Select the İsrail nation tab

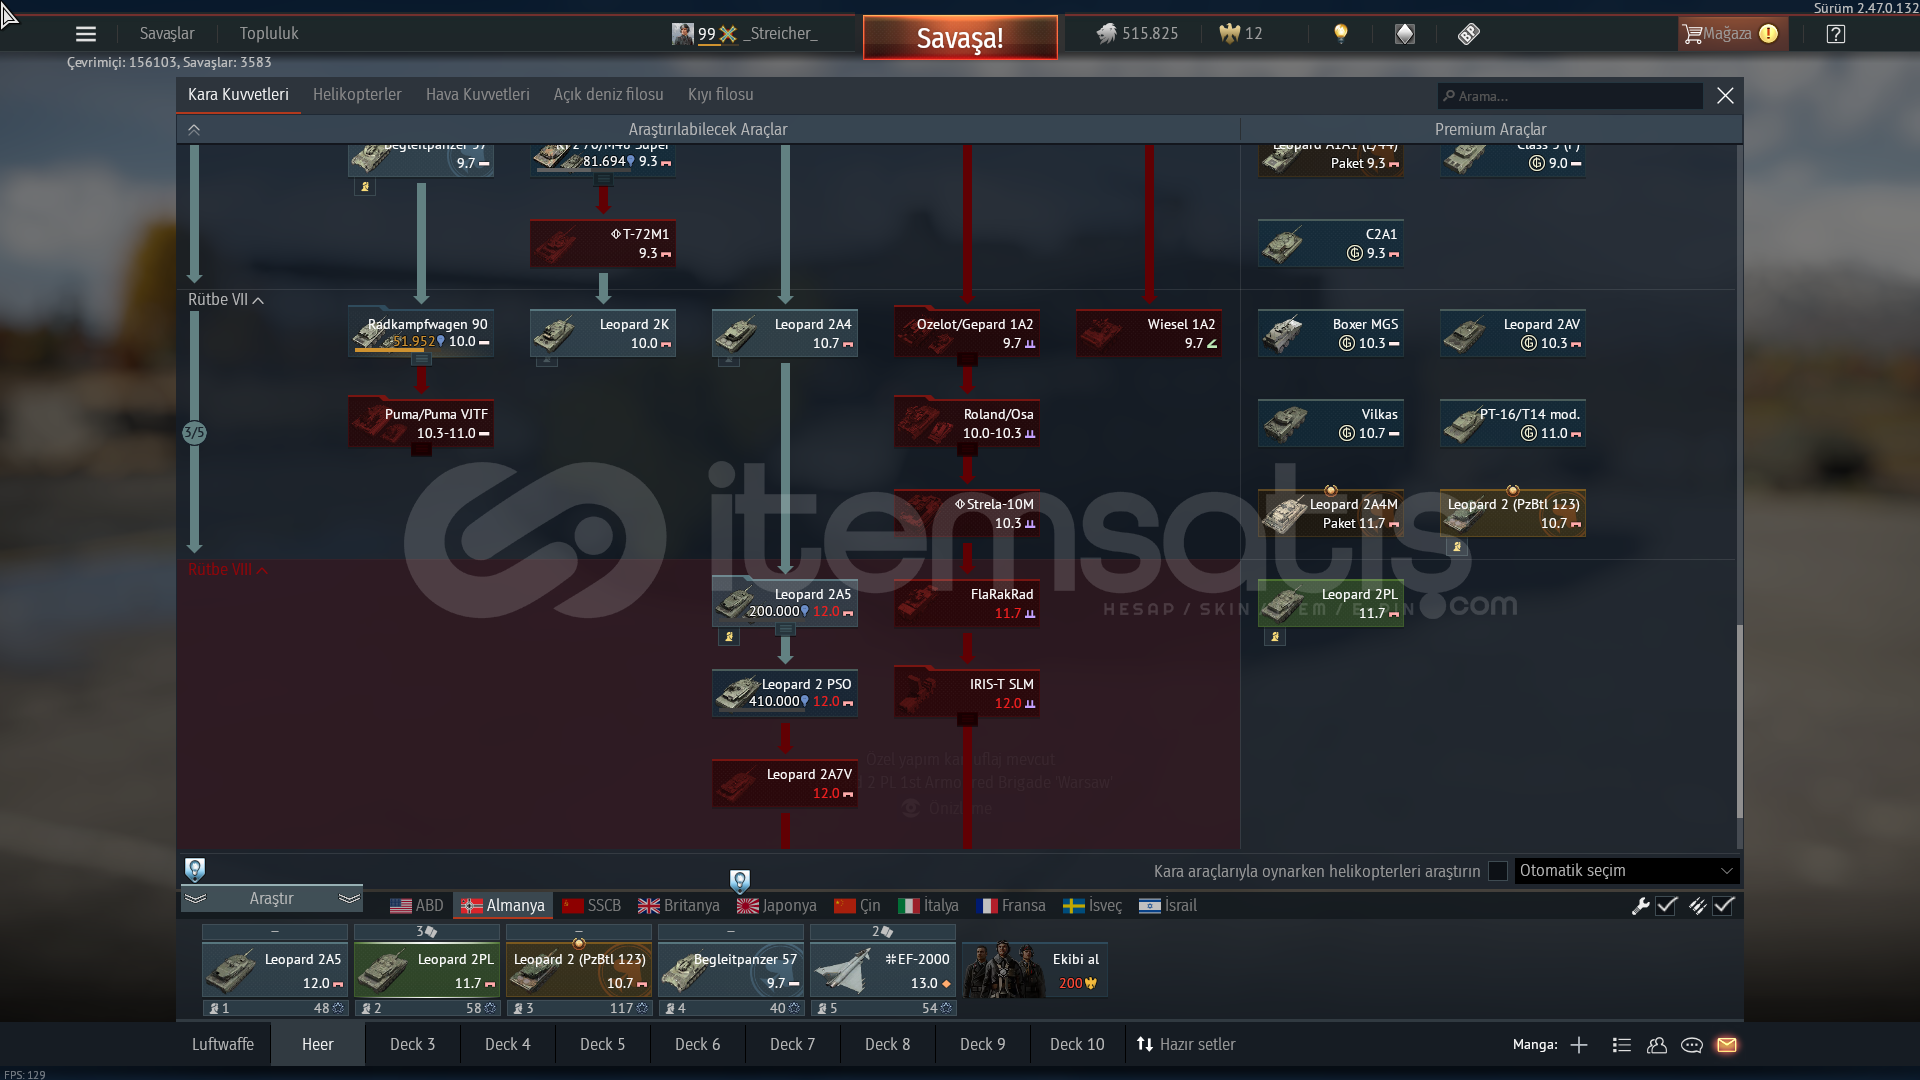pyautogui.click(x=1168, y=906)
